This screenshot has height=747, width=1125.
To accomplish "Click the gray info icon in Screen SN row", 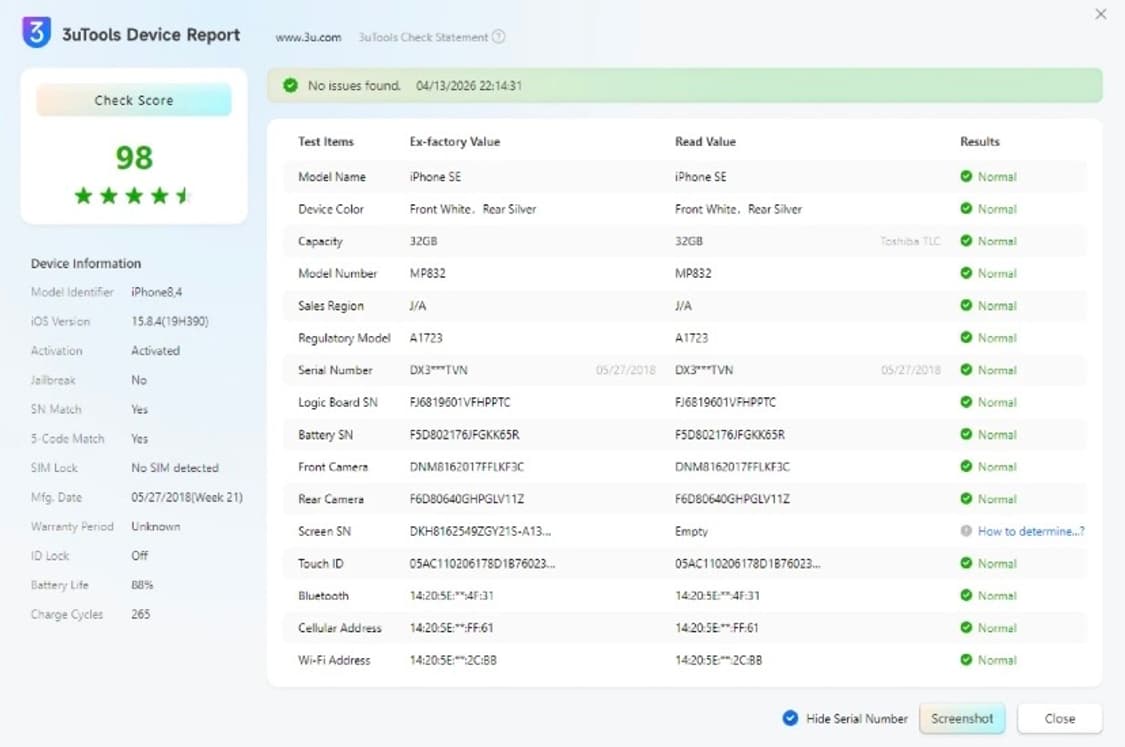I will (x=966, y=531).
